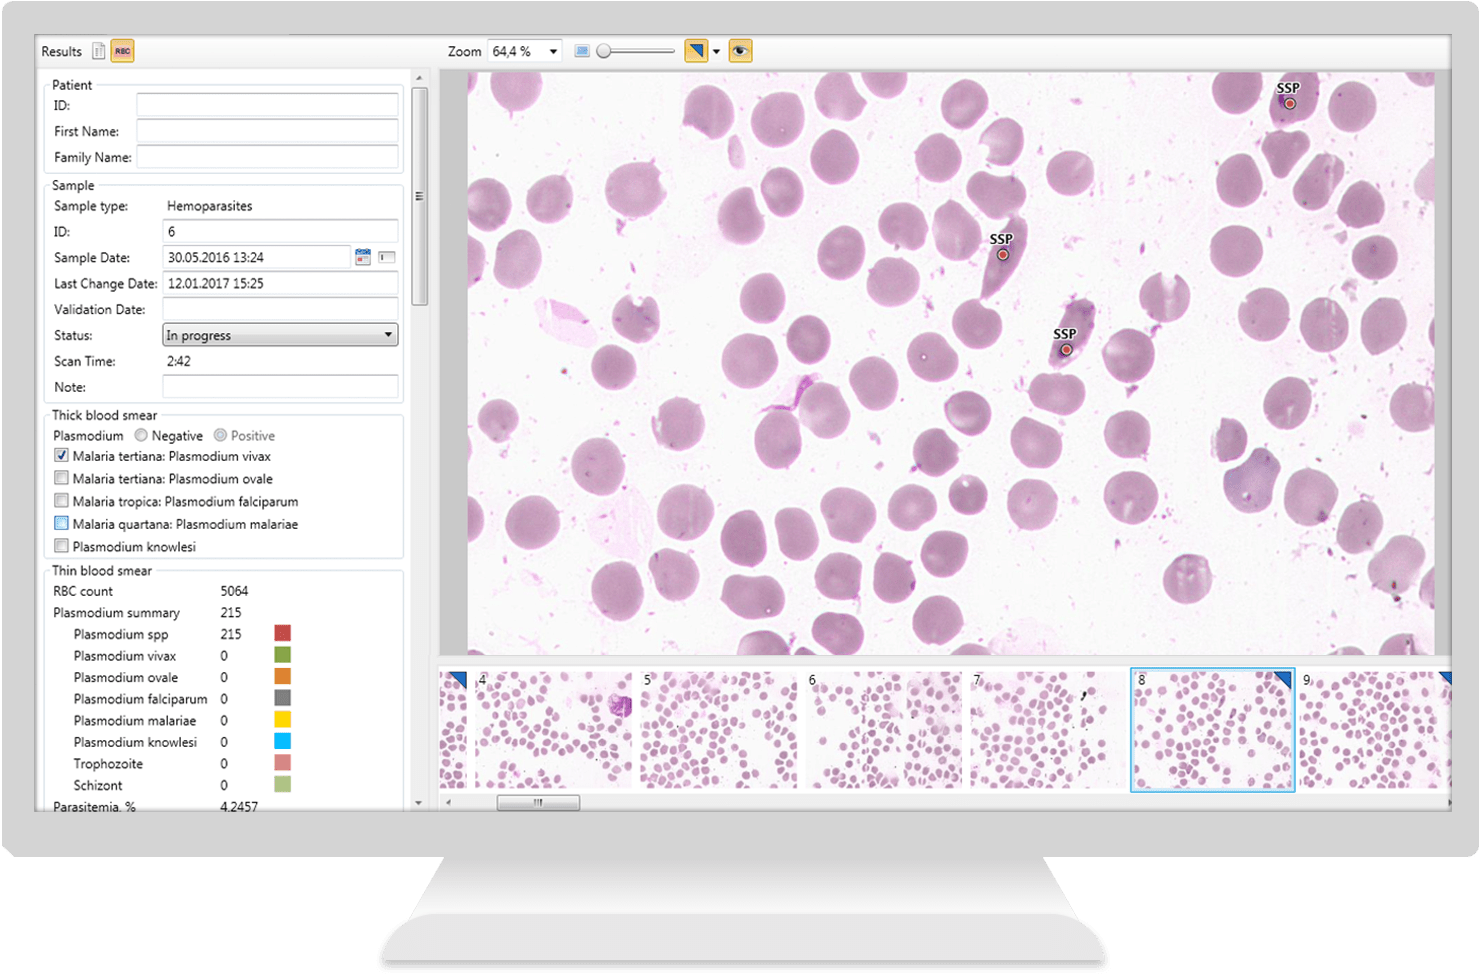Click the Sample ID field containing 6
This screenshot has width=1479, height=974.
(x=280, y=232)
